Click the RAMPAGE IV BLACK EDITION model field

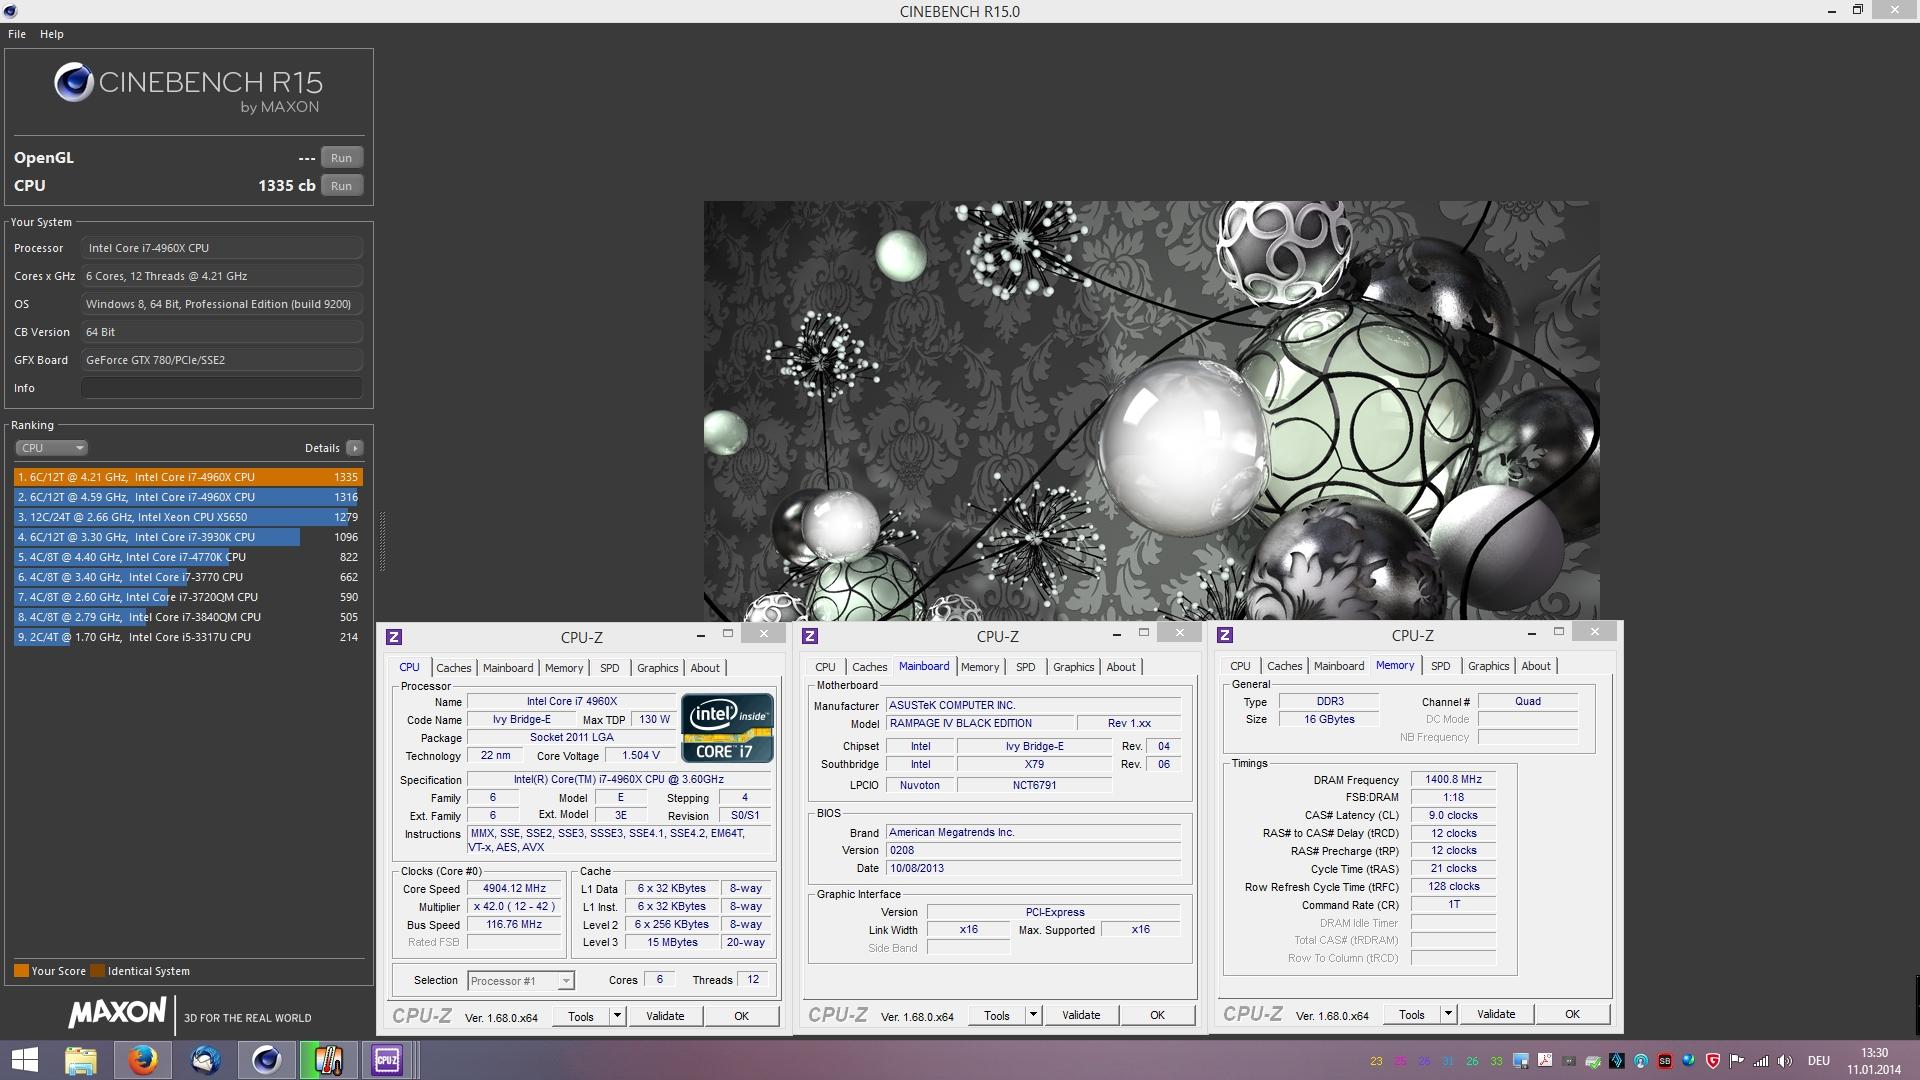[x=980, y=724]
